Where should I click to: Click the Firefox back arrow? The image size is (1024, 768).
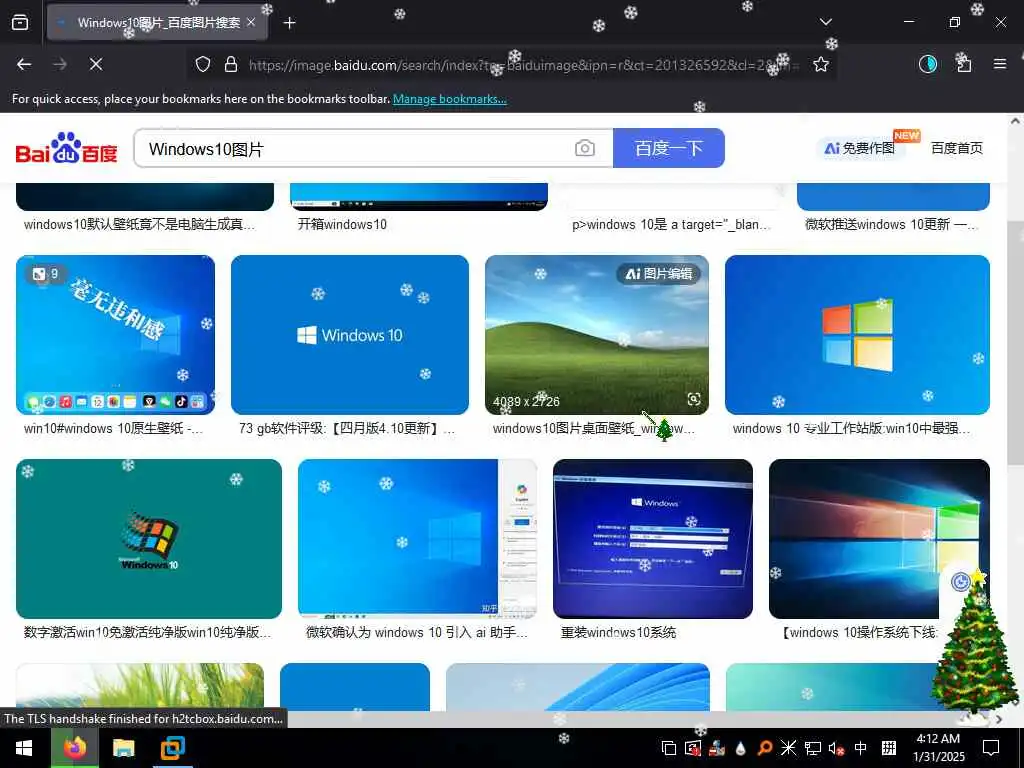coord(24,64)
